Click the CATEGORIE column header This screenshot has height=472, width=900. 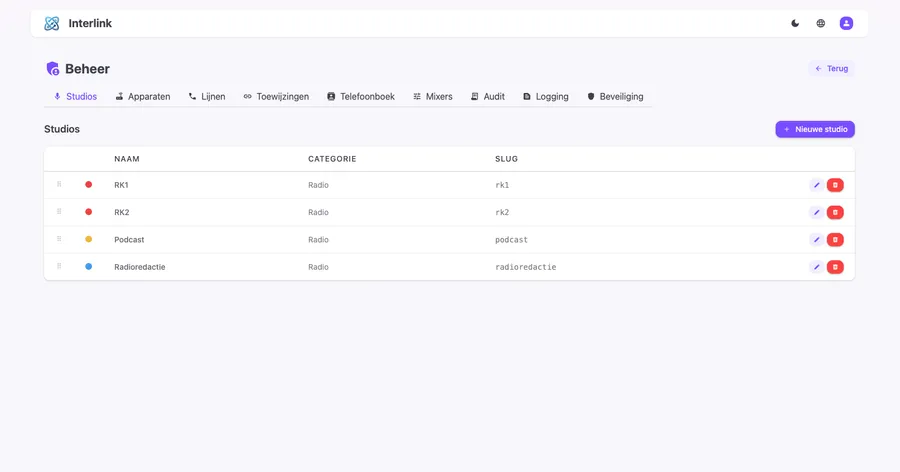coord(332,159)
